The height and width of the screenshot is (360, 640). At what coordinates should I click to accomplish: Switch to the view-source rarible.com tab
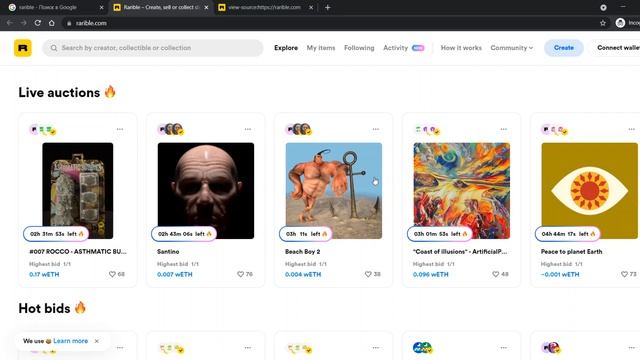click(x=264, y=7)
